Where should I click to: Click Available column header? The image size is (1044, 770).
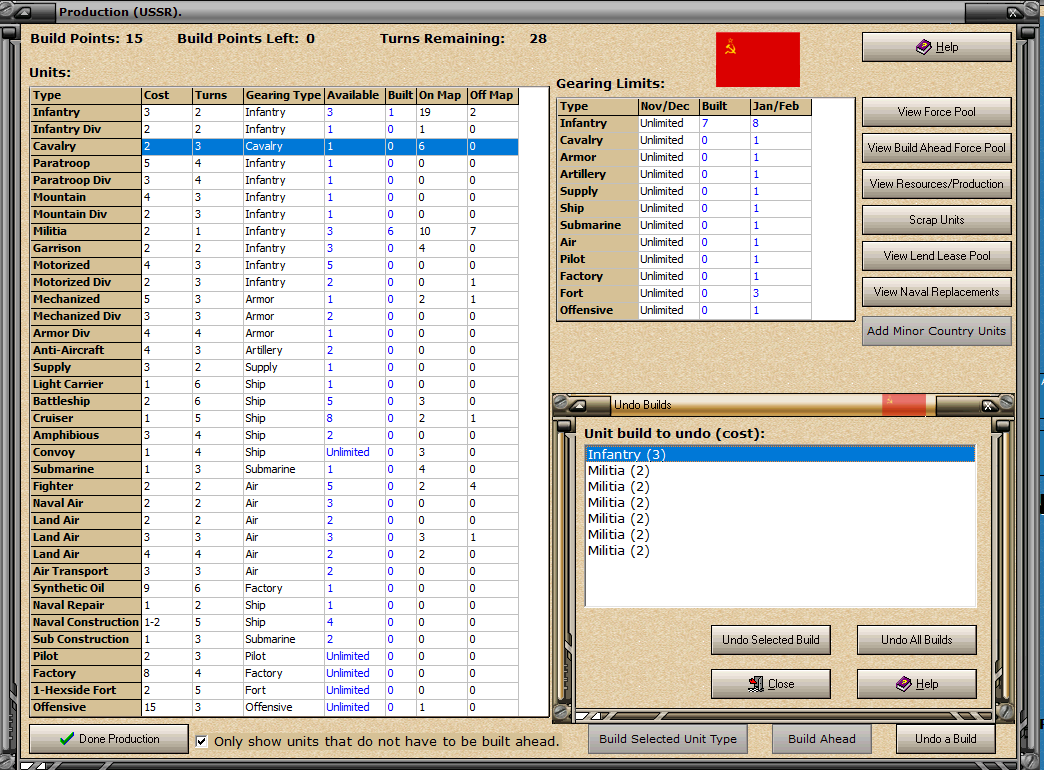click(355, 95)
